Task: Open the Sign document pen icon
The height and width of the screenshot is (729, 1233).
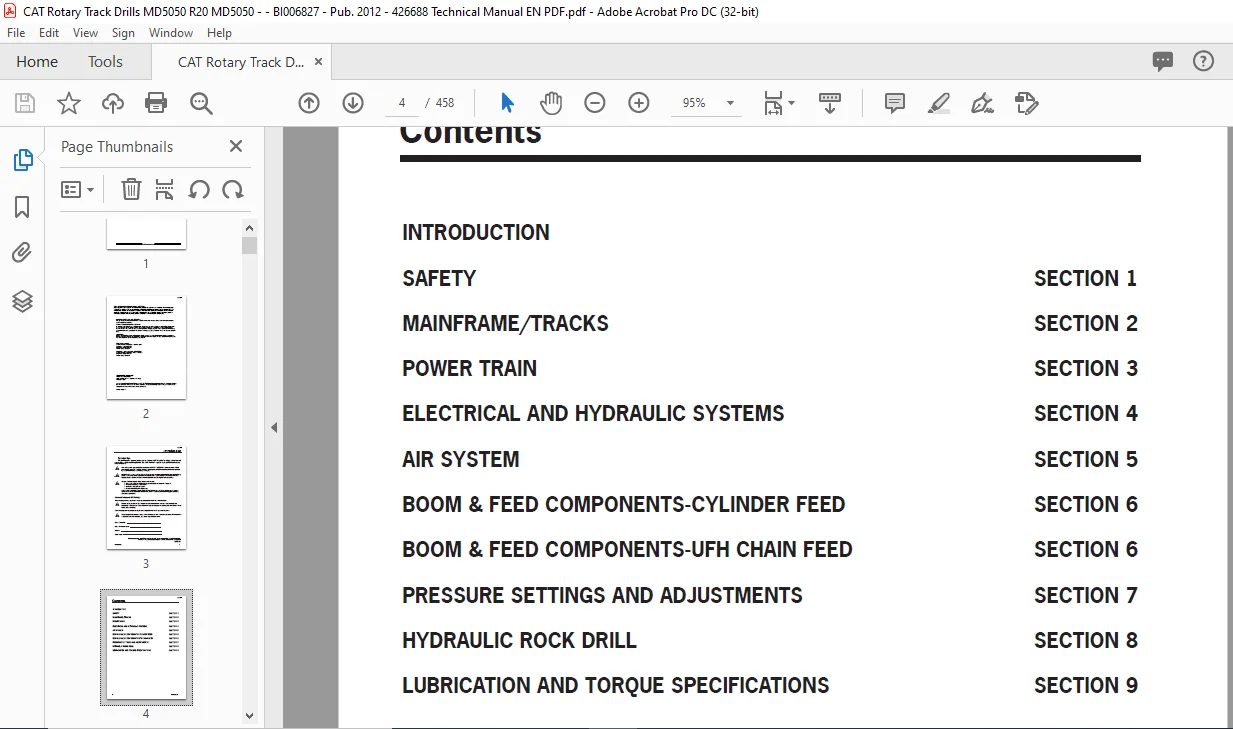Action: coord(982,103)
